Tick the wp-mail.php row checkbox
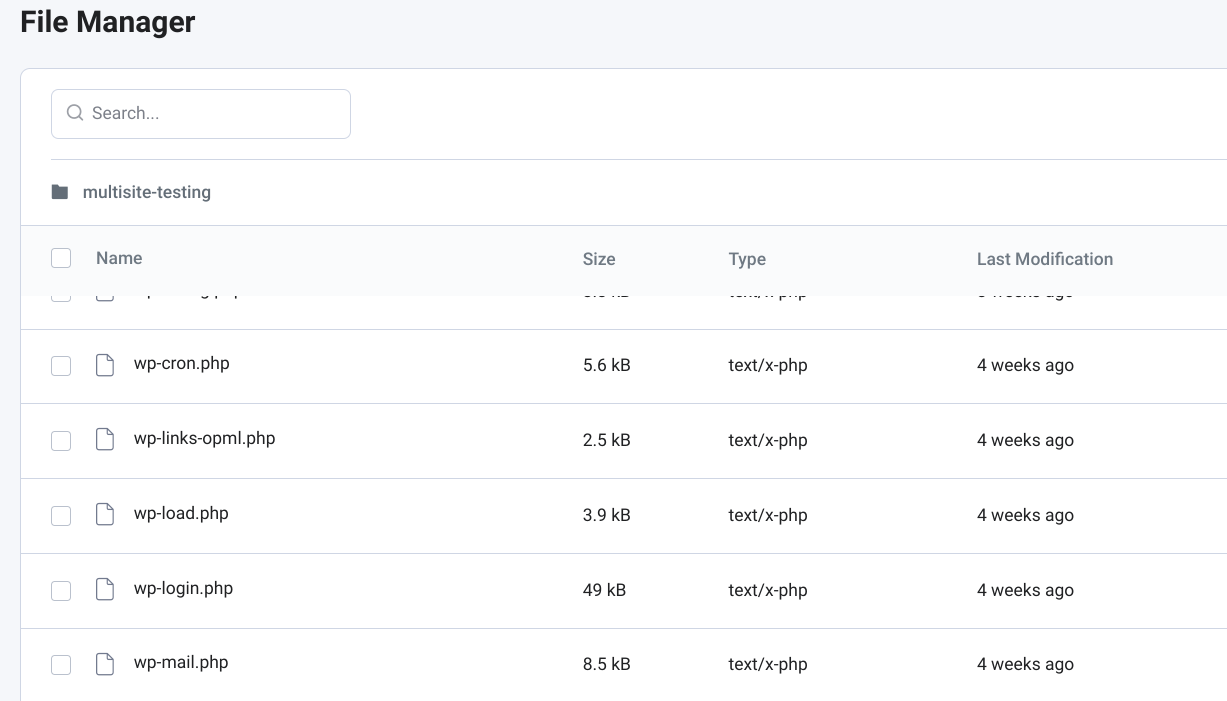 tap(61, 665)
